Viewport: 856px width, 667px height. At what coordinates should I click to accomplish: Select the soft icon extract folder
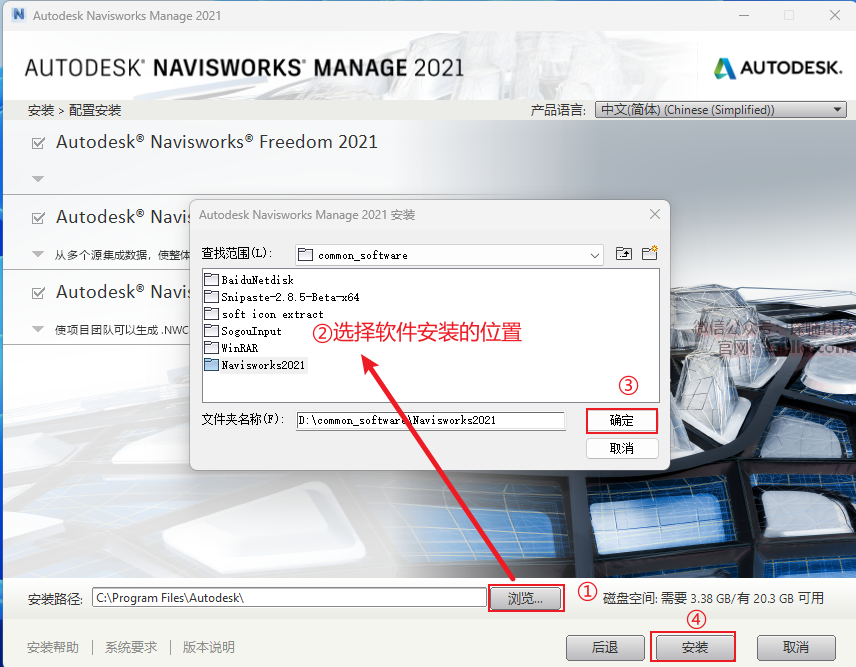pyautogui.click(x=264, y=314)
